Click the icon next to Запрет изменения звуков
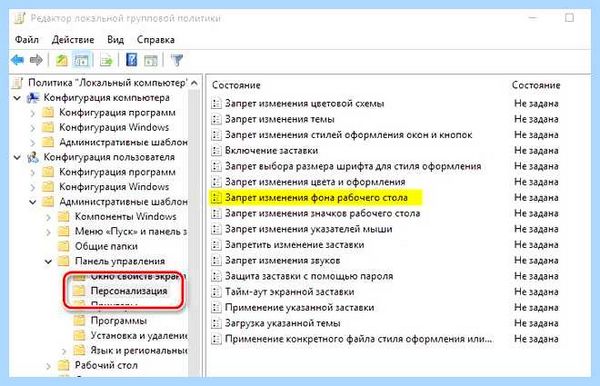Image resolution: width=600 pixels, height=386 pixels. 216,261
